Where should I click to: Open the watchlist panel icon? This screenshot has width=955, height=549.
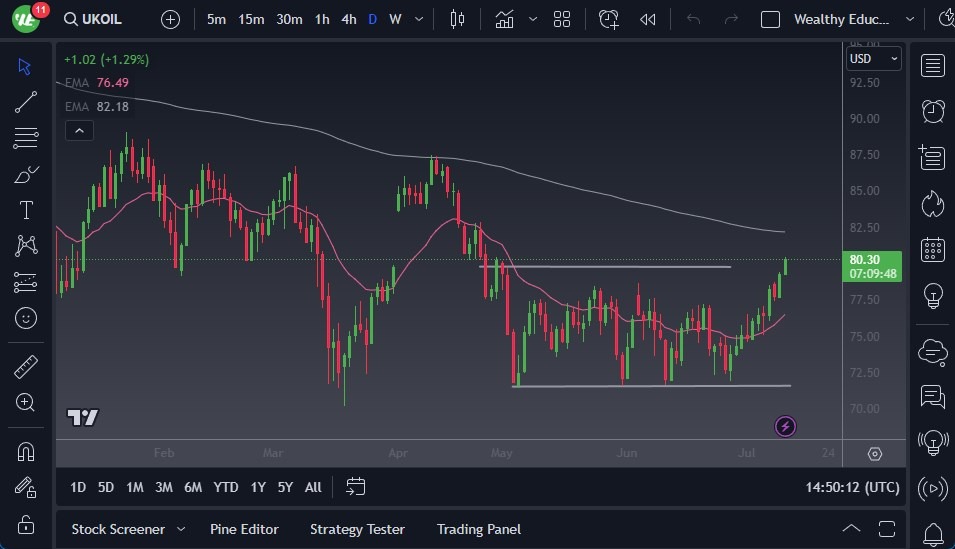click(x=932, y=66)
